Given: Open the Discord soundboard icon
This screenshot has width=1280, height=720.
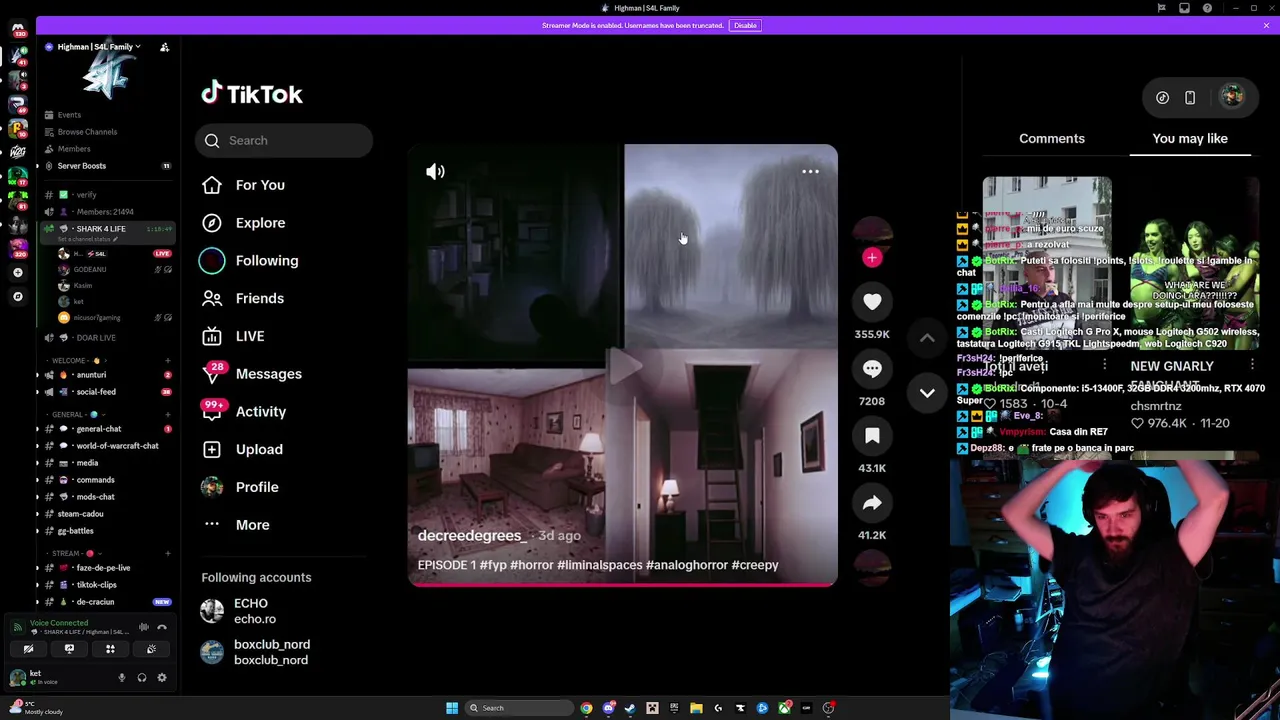Looking at the screenshot, I should click(x=151, y=650).
